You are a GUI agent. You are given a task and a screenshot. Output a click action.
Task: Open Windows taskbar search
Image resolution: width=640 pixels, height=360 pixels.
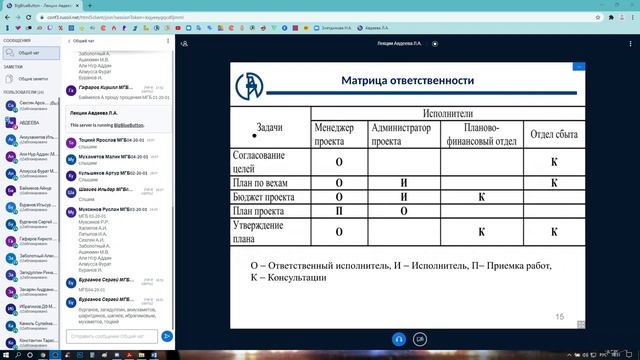click(x=18, y=355)
